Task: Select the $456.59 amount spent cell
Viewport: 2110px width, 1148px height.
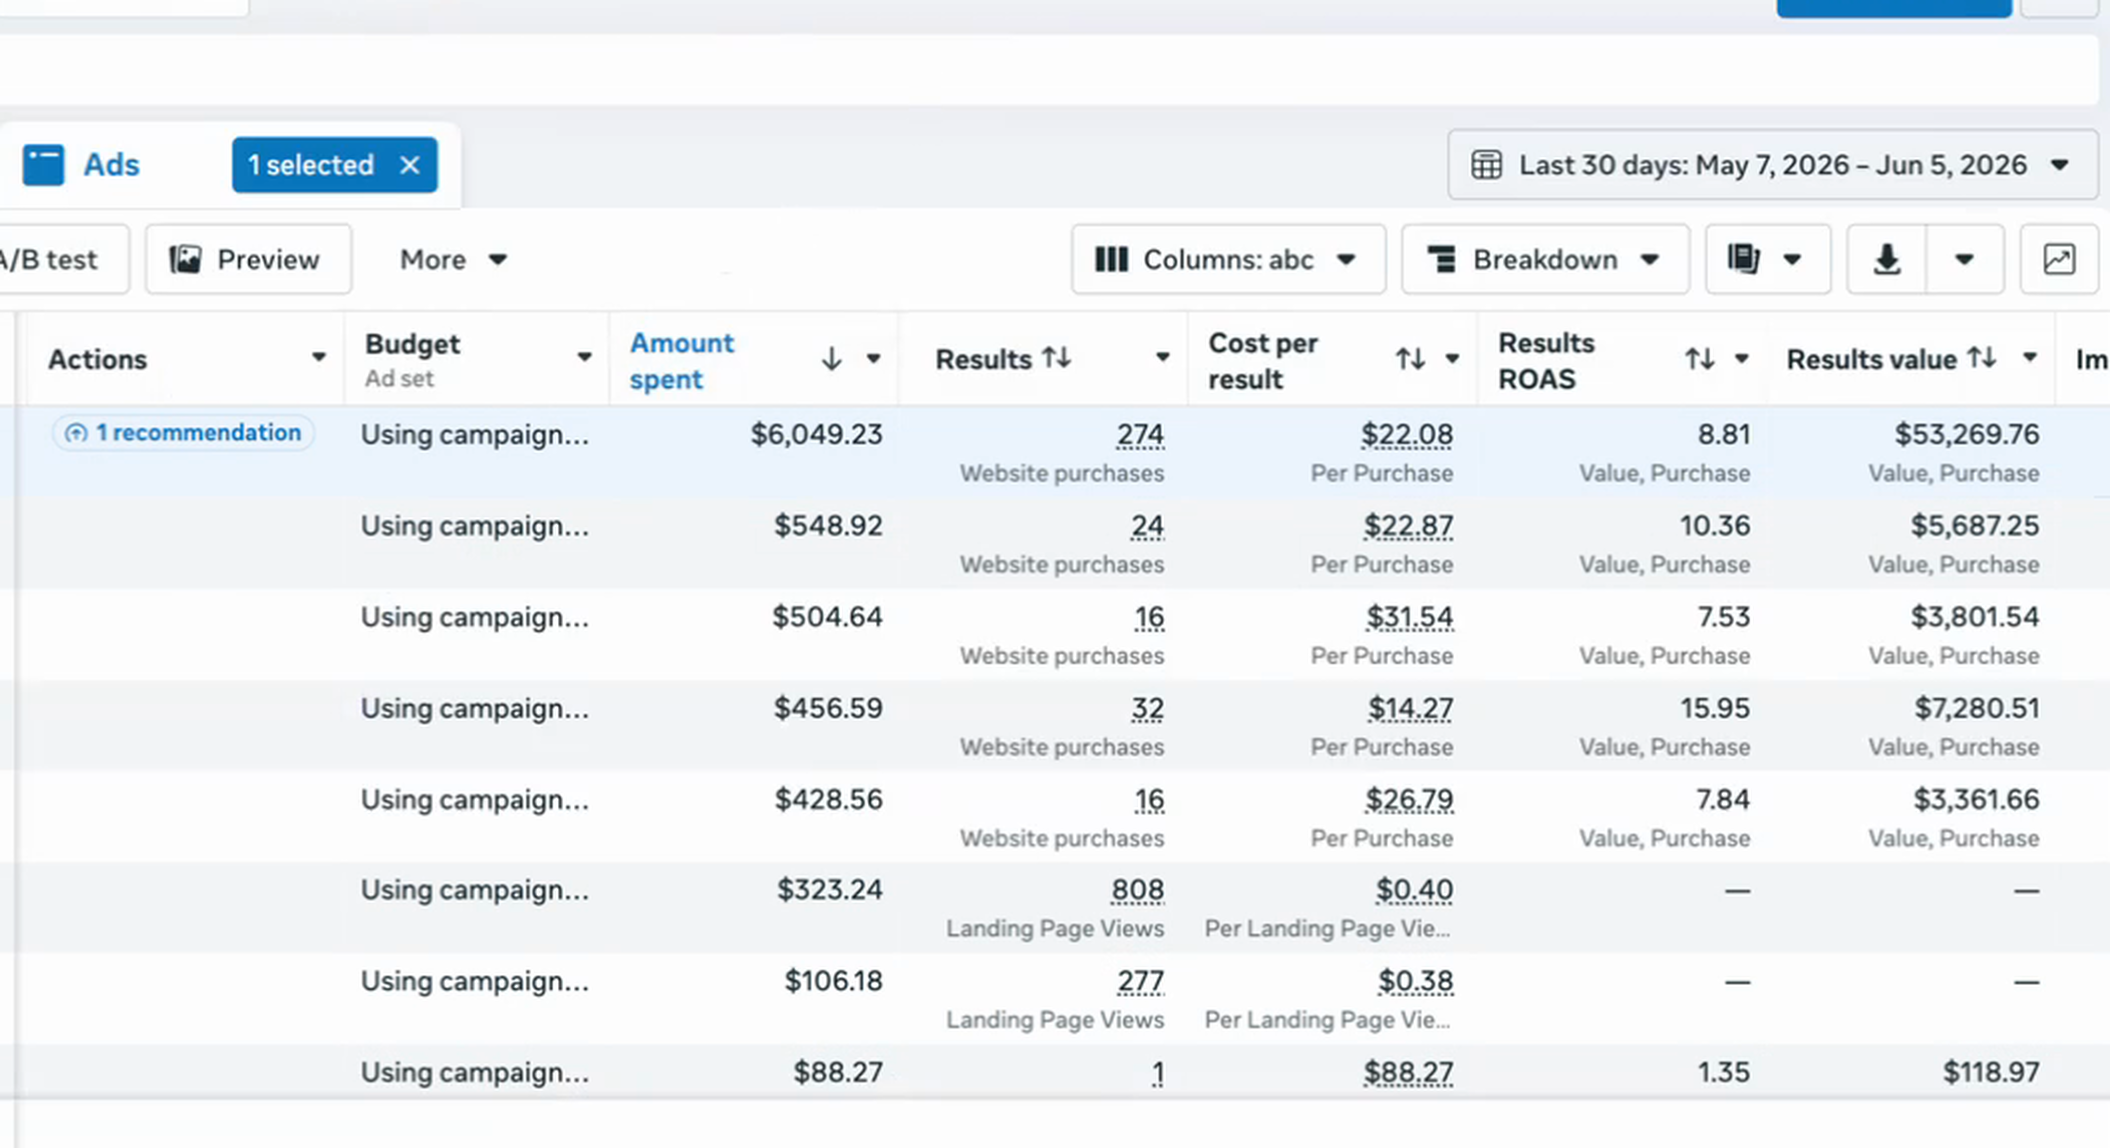Action: click(828, 709)
